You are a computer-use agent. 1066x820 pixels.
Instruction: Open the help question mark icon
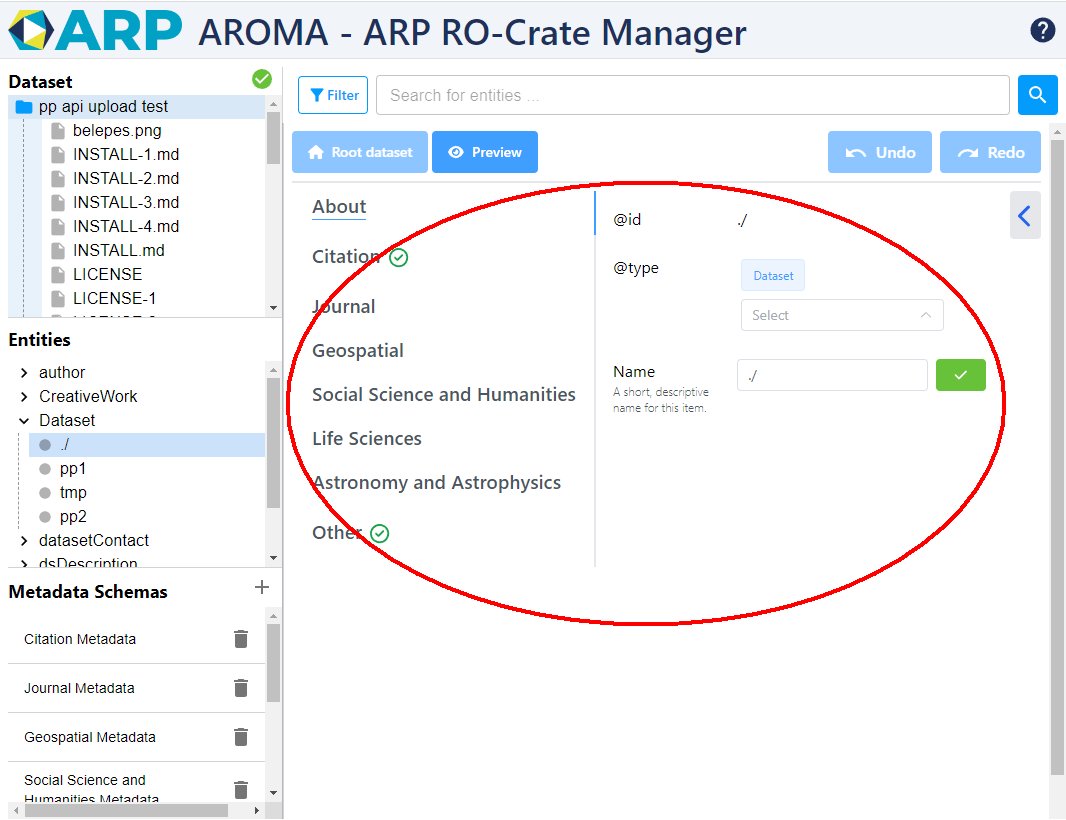tap(1042, 30)
